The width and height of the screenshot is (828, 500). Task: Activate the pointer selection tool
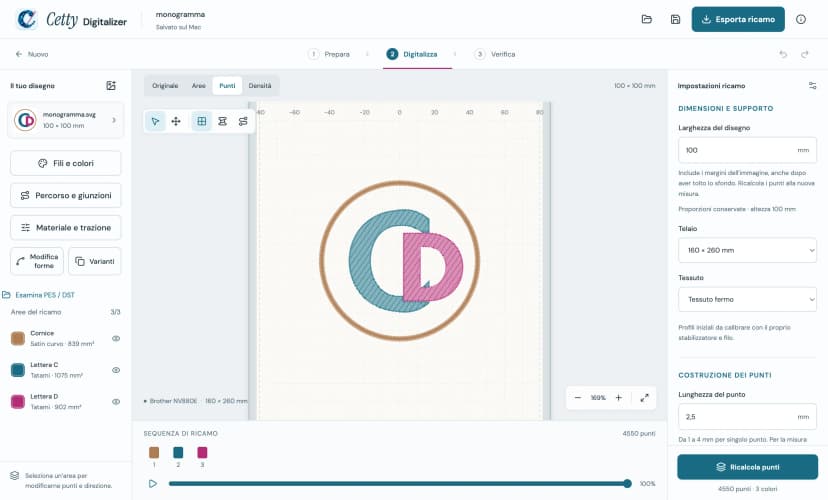155,121
